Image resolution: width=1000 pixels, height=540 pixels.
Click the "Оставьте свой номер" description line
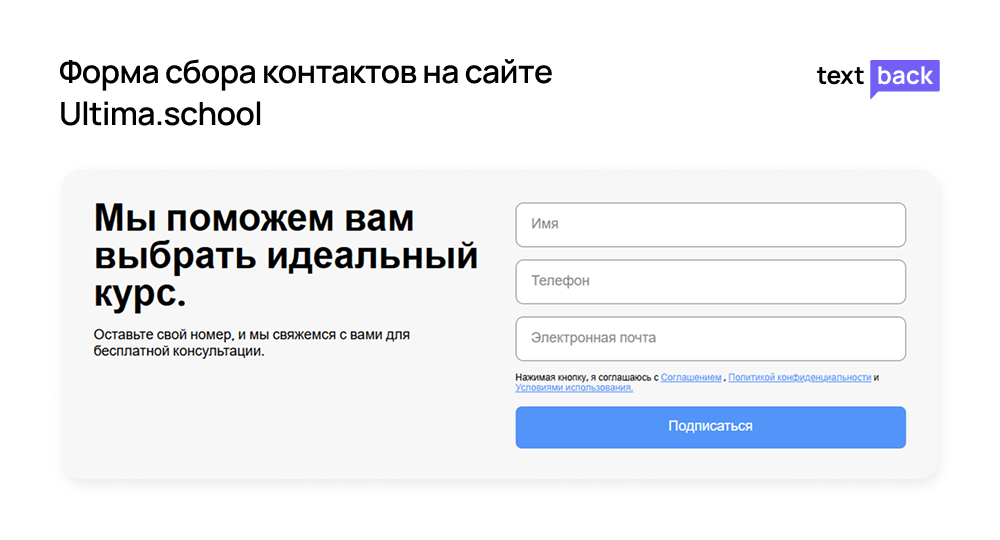[252, 335]
